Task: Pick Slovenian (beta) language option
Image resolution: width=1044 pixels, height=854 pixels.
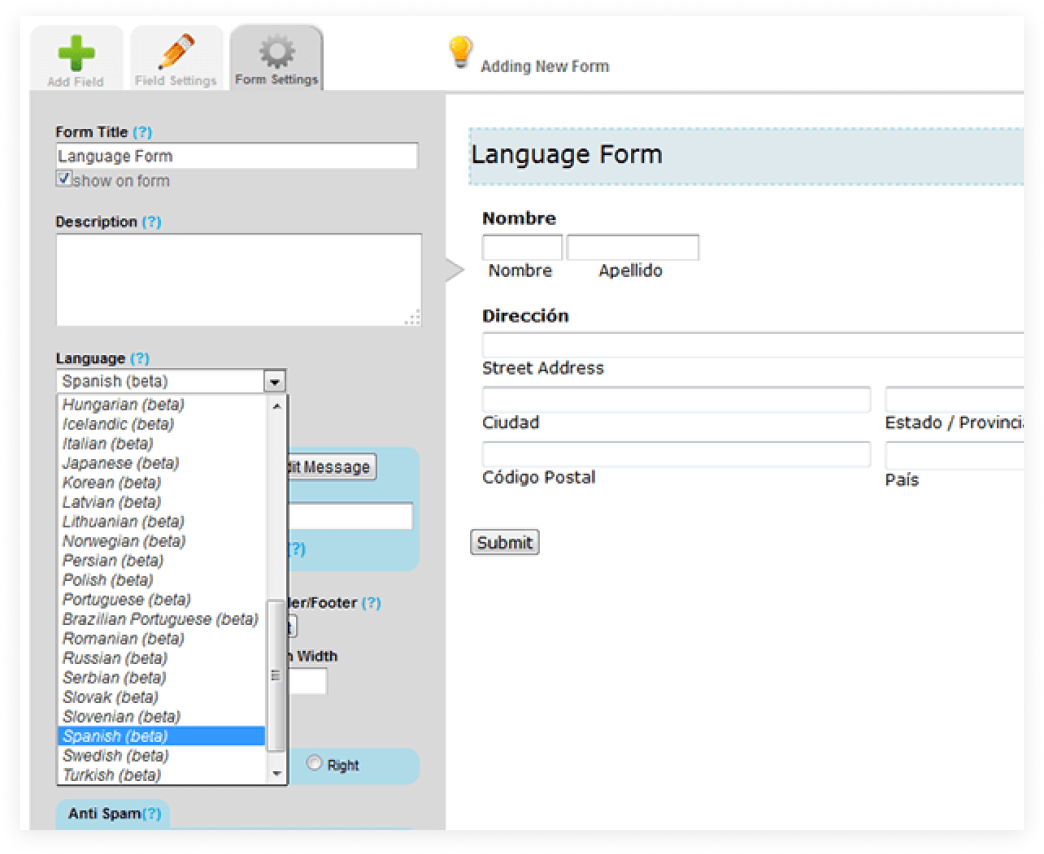Action: 121,717
